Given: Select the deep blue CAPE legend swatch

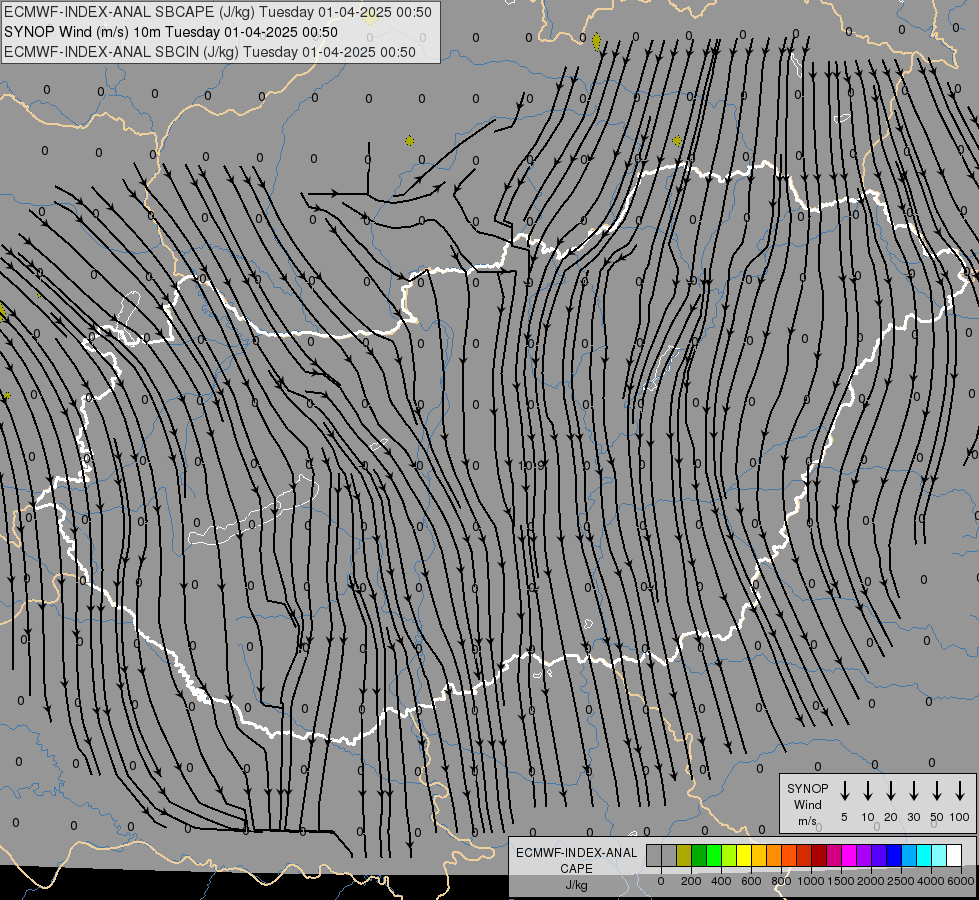Looking at the screenshot, I should pos(893,855).
